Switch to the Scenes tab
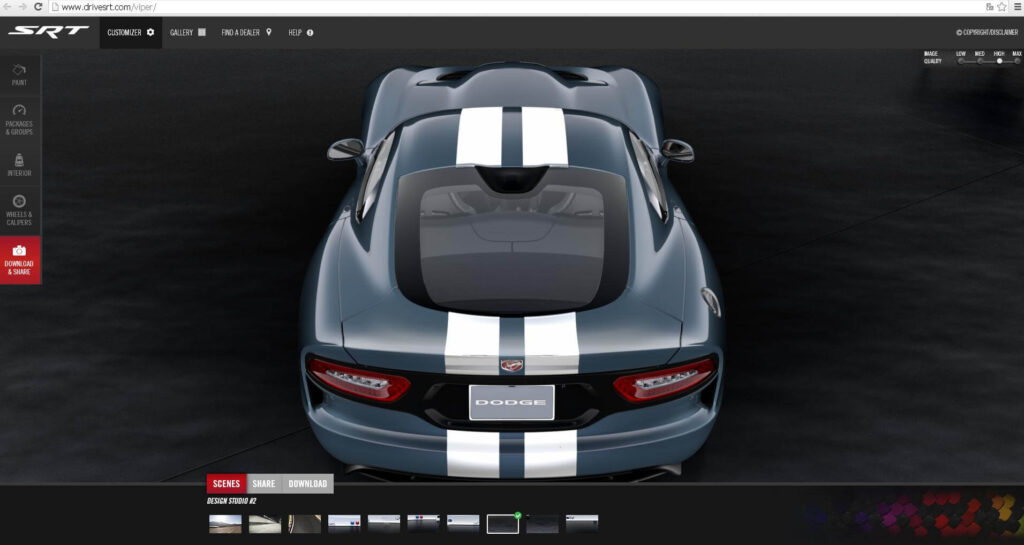The image size is (1024, 545). (x=227, y=484)
